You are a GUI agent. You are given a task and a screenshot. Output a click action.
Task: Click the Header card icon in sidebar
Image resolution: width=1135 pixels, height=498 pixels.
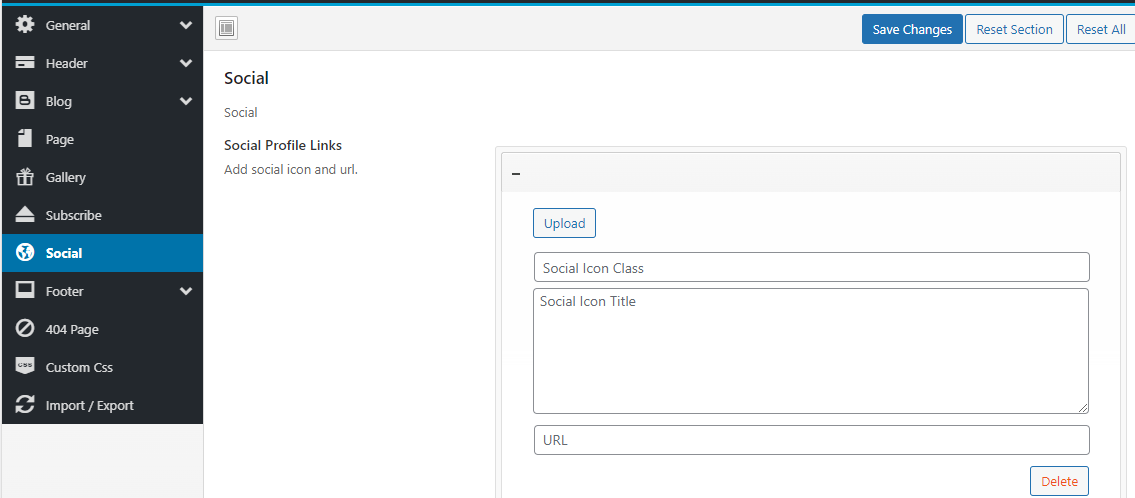(x=25, y=63)
